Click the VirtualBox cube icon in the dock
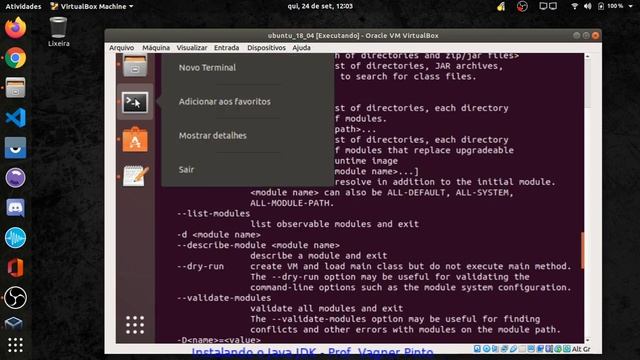640x360 pixels. coord(13,323)
